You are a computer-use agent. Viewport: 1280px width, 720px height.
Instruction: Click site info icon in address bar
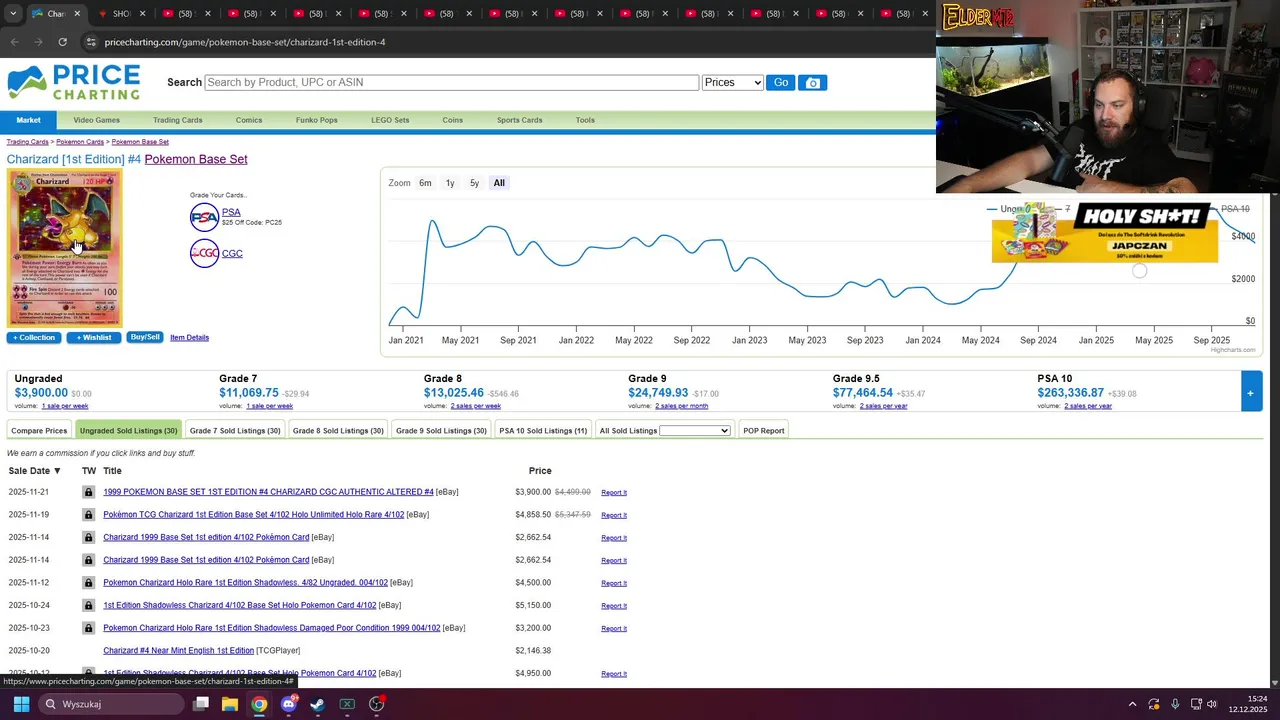[90, 42]
